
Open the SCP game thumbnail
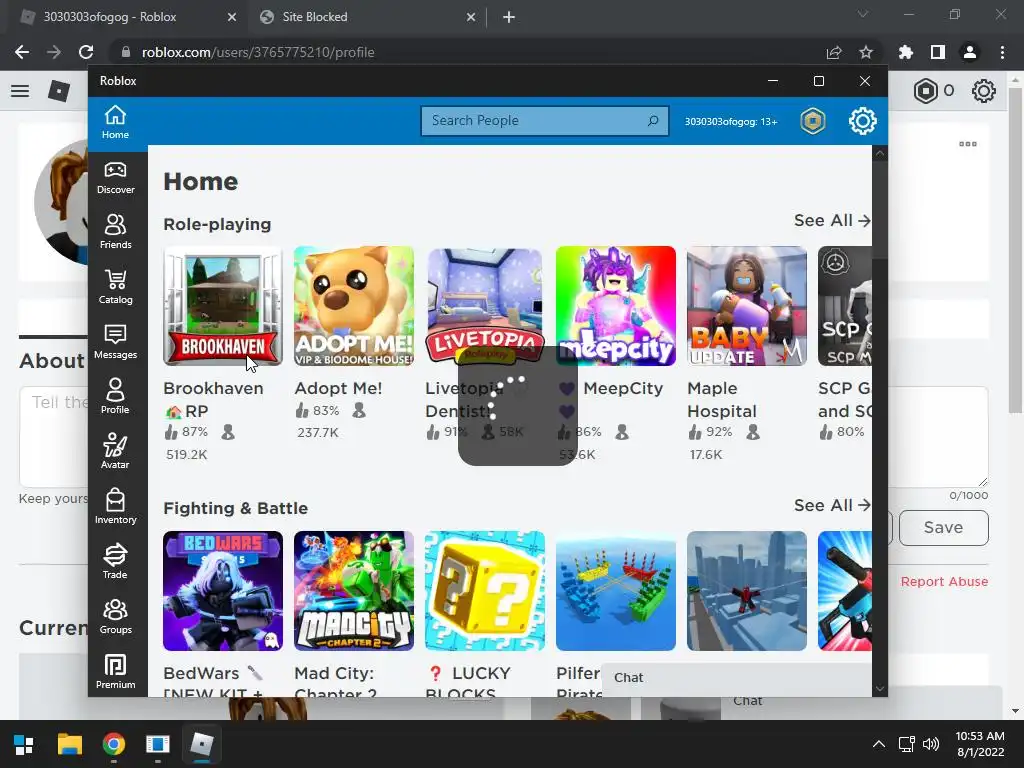click(844, 306)
